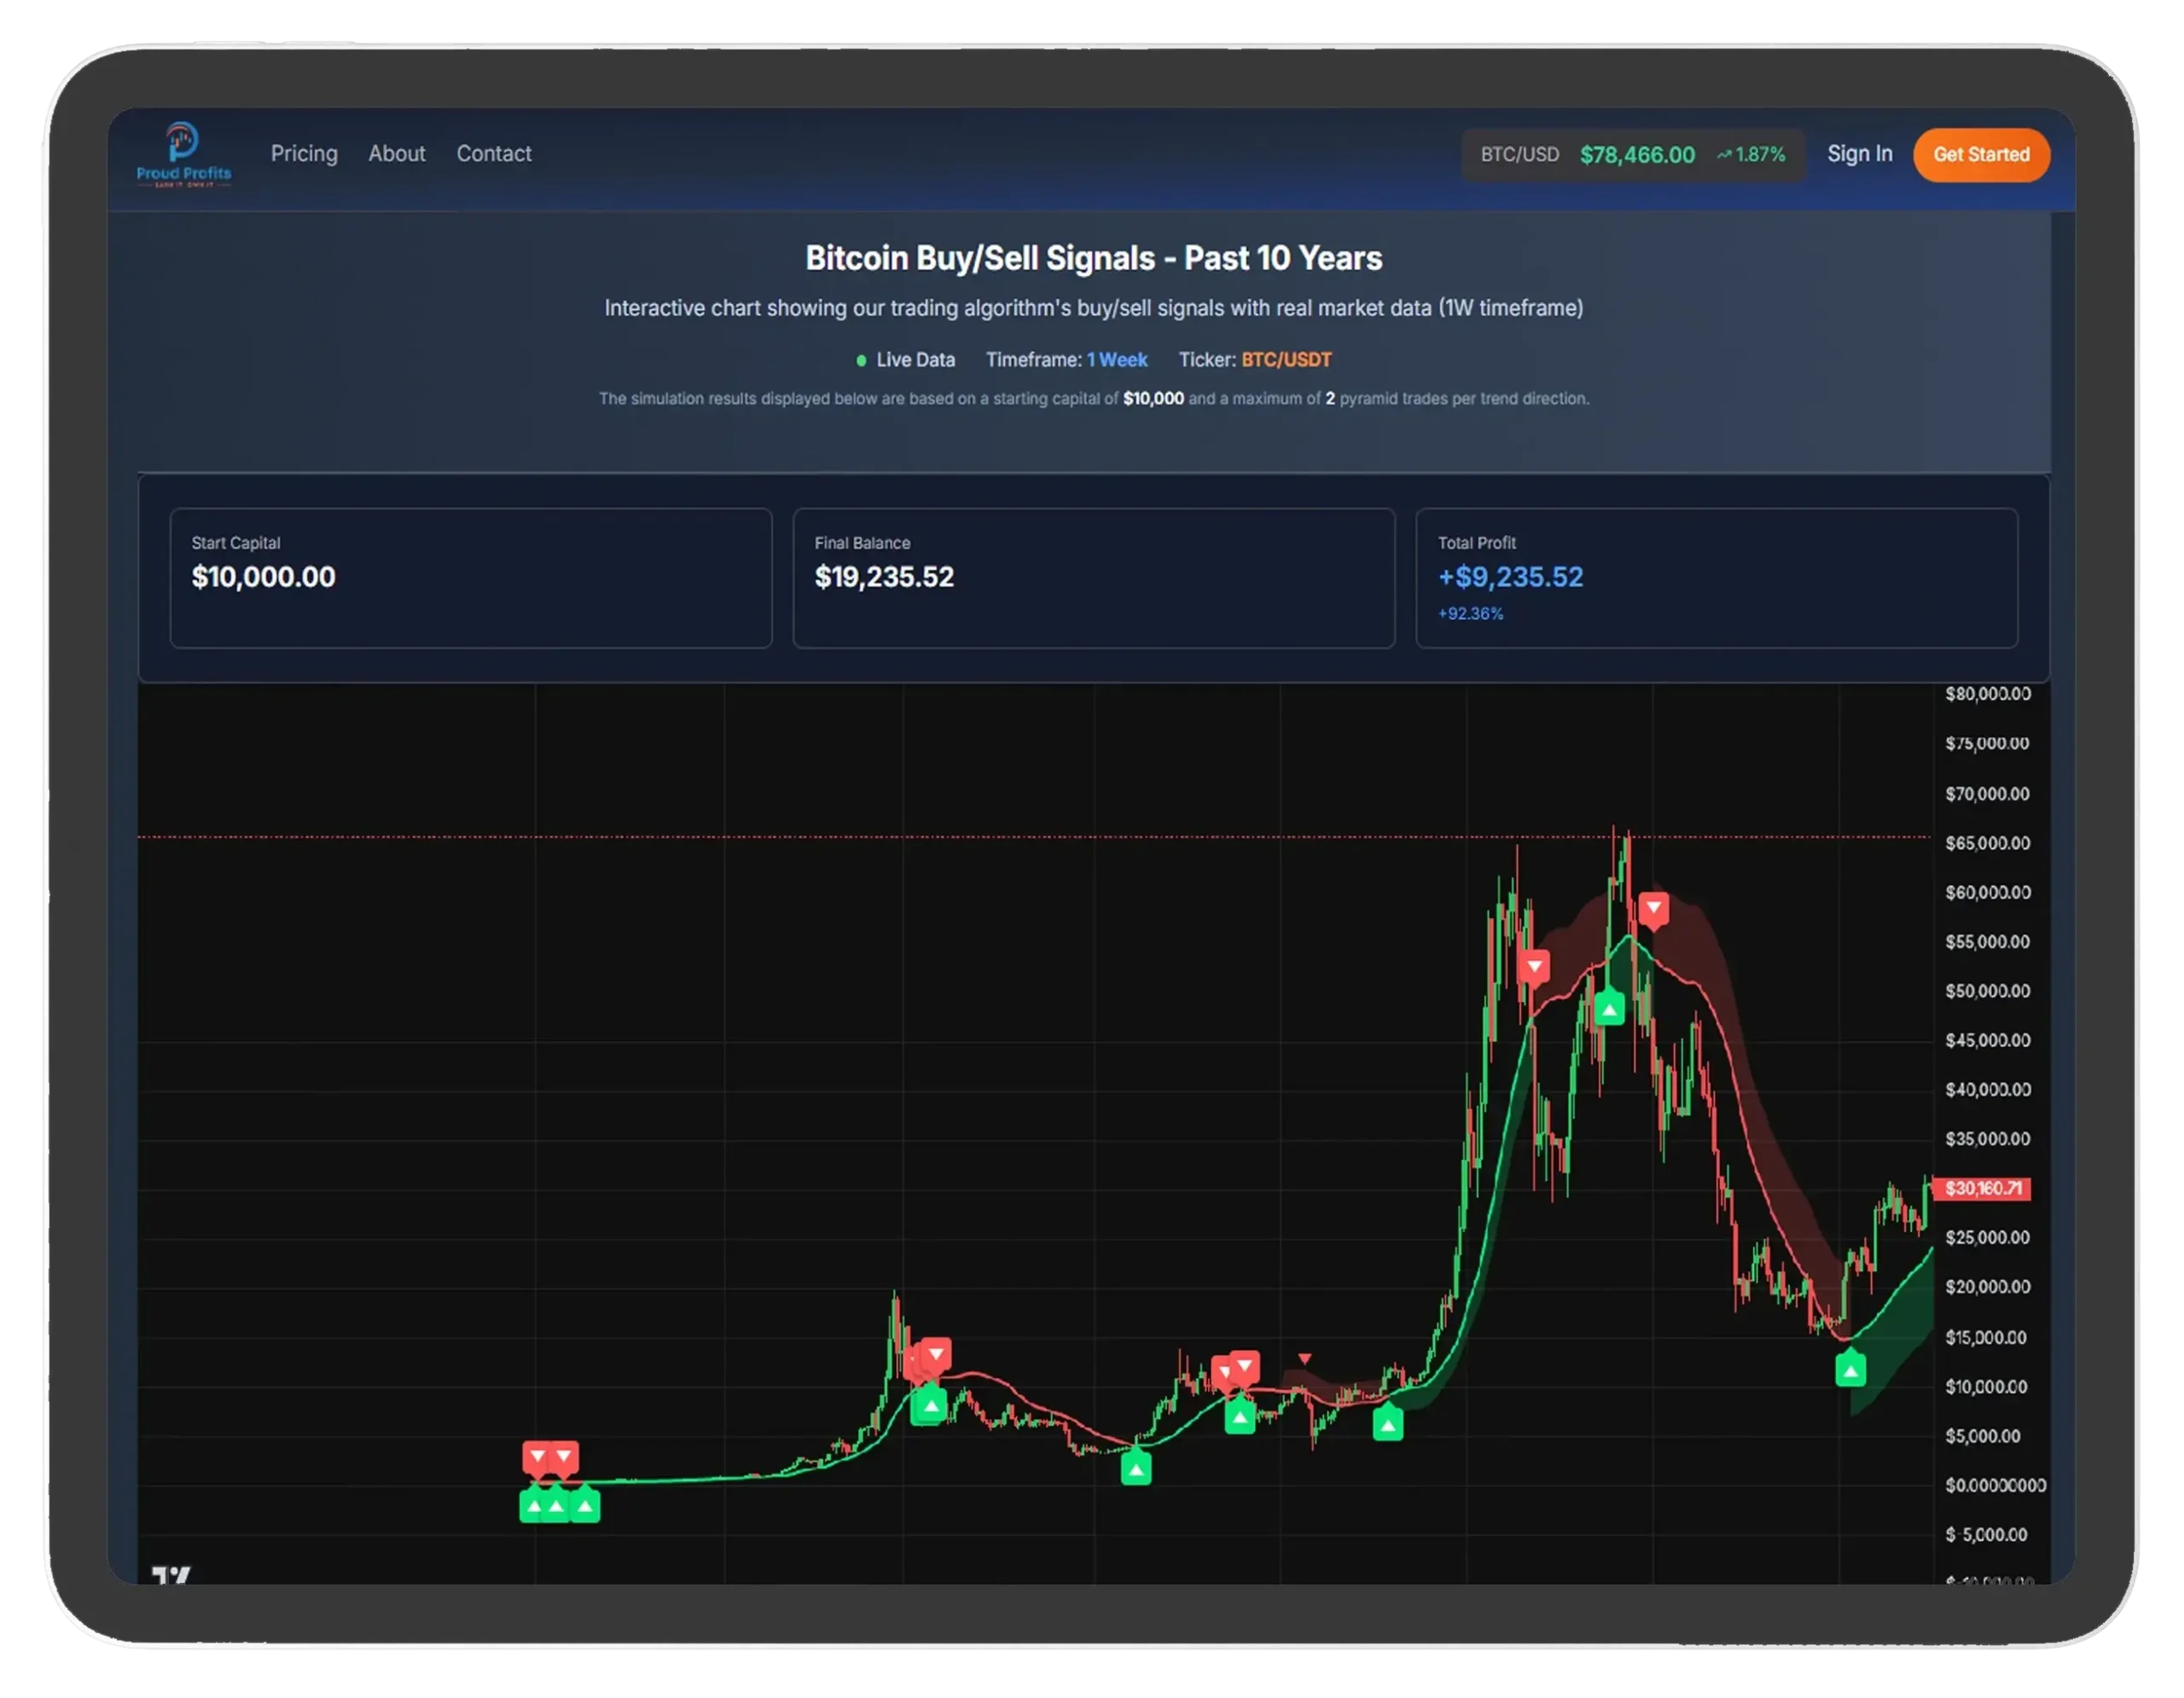Click the Final Balance $19,235.52 value

[x=884, y=577]
